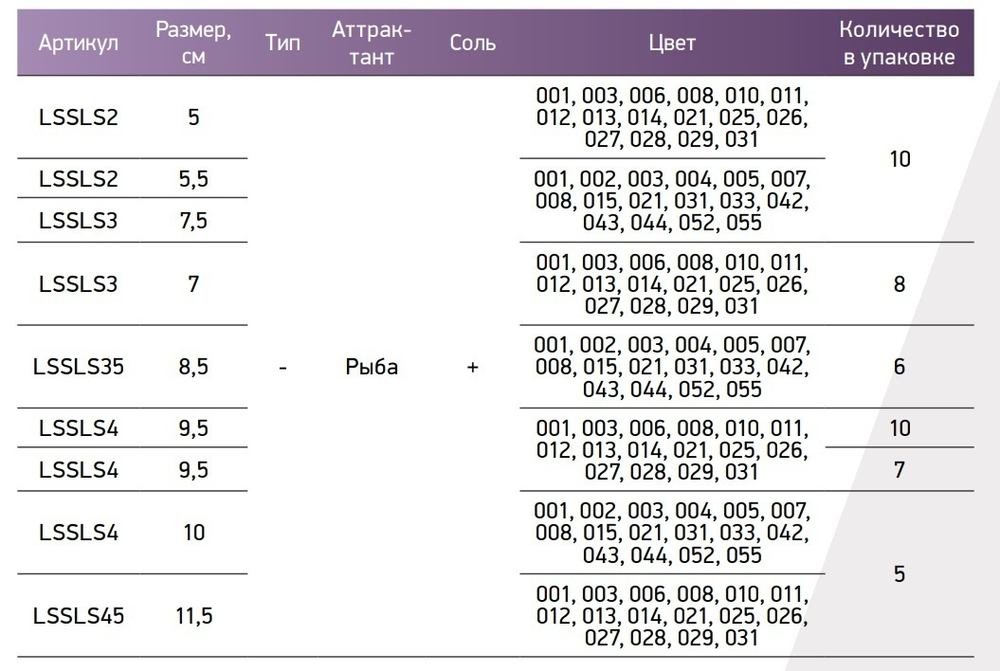Click the 8,5 size cell
The image size is (1000, 671).
coord(194,367)
